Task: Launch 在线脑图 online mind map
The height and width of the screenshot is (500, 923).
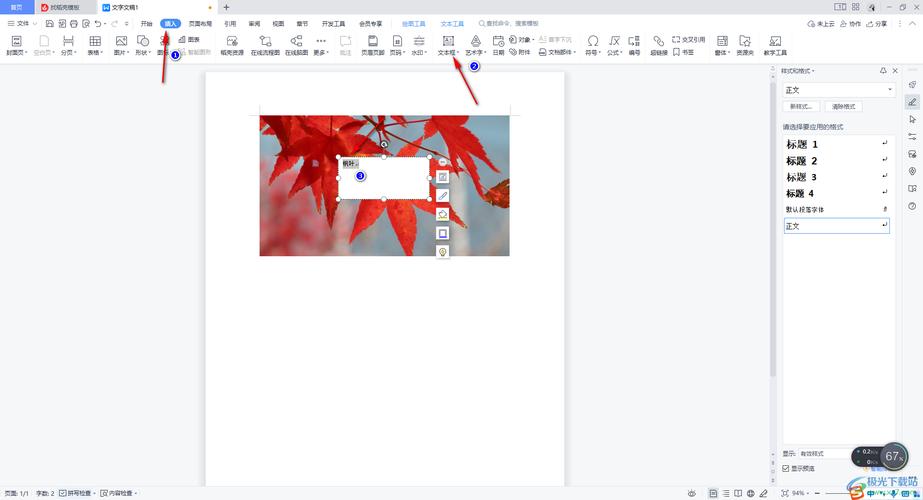Action: point(296,45)
